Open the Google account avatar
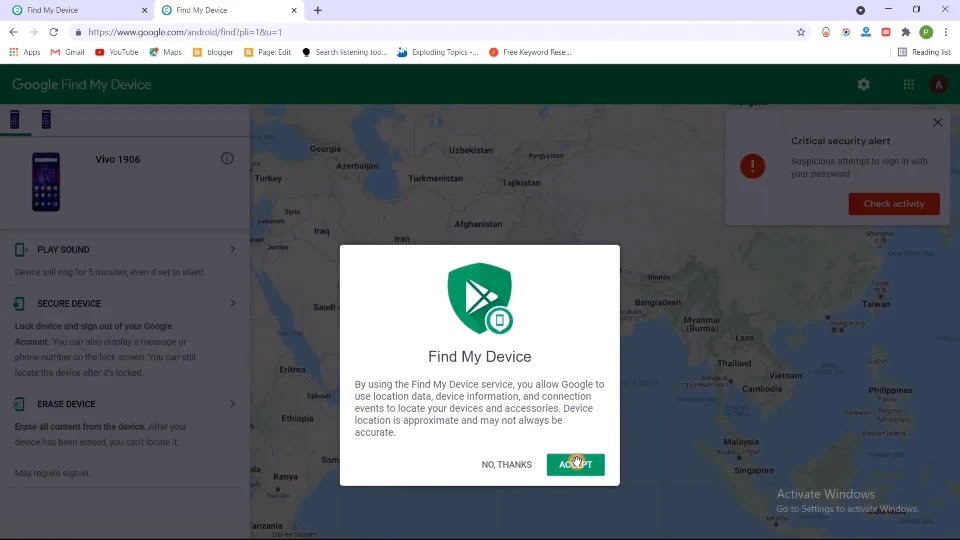This screenshot has width=960, height=540. click(938, 84)
